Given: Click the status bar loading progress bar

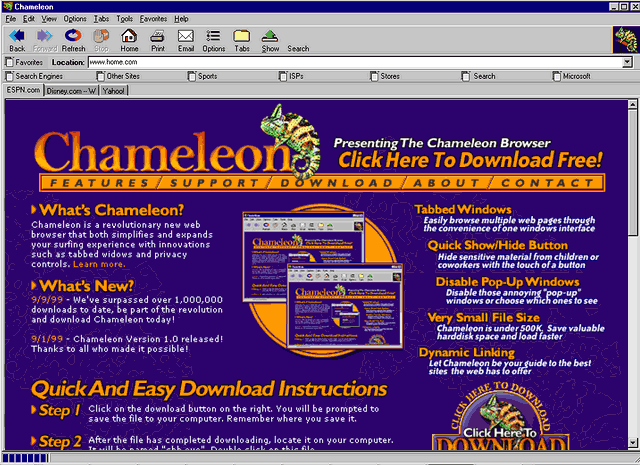Looking at the screenshot, I should pyautogui.click(x=24, y=458).
